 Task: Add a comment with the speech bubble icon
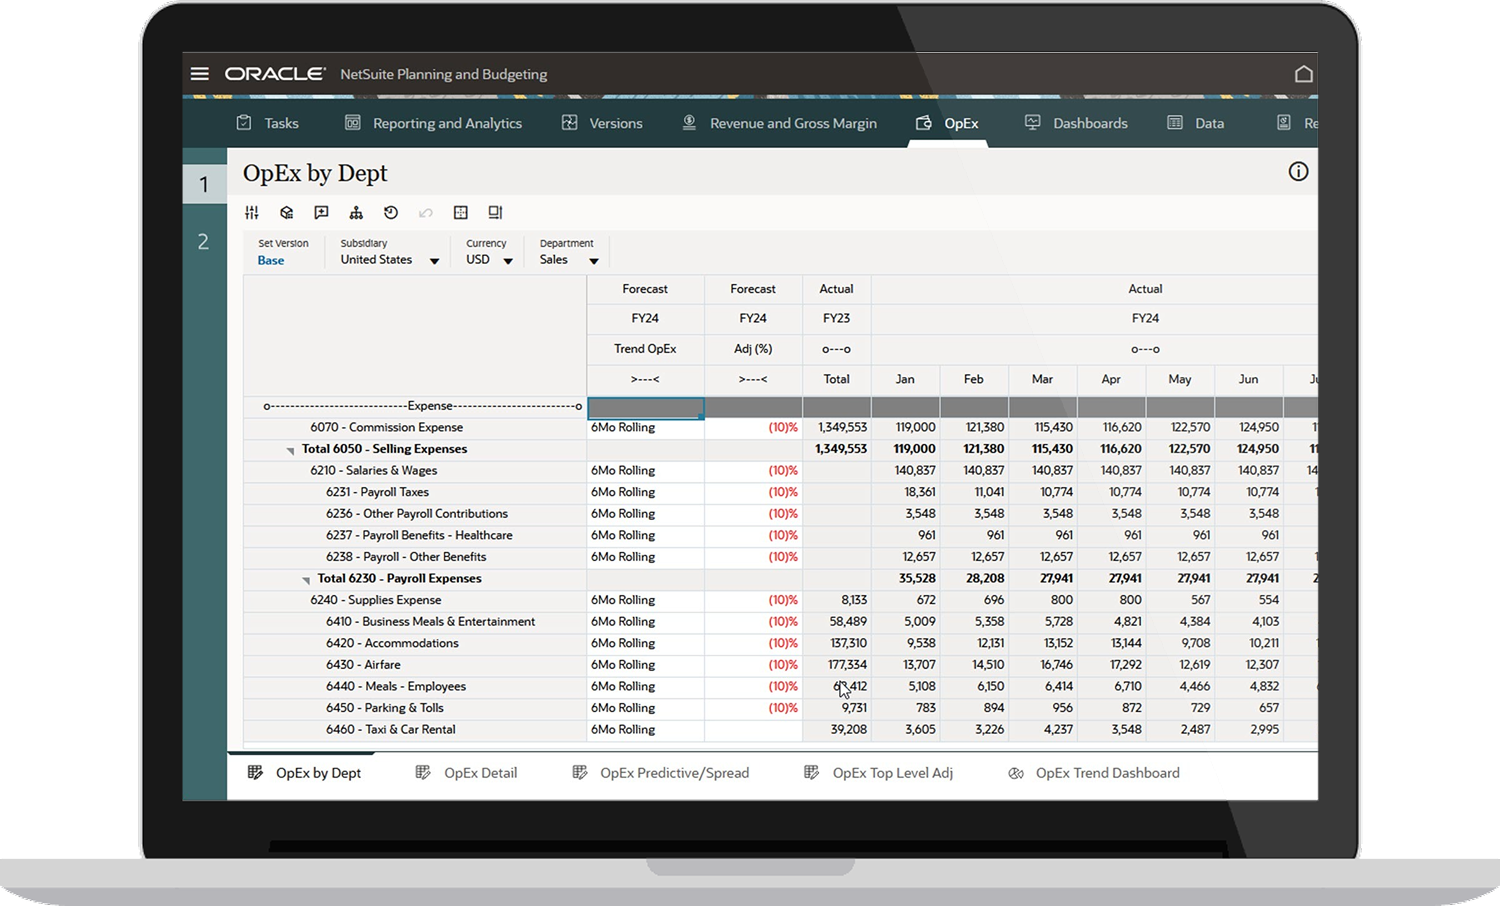[x=321, y=213]
